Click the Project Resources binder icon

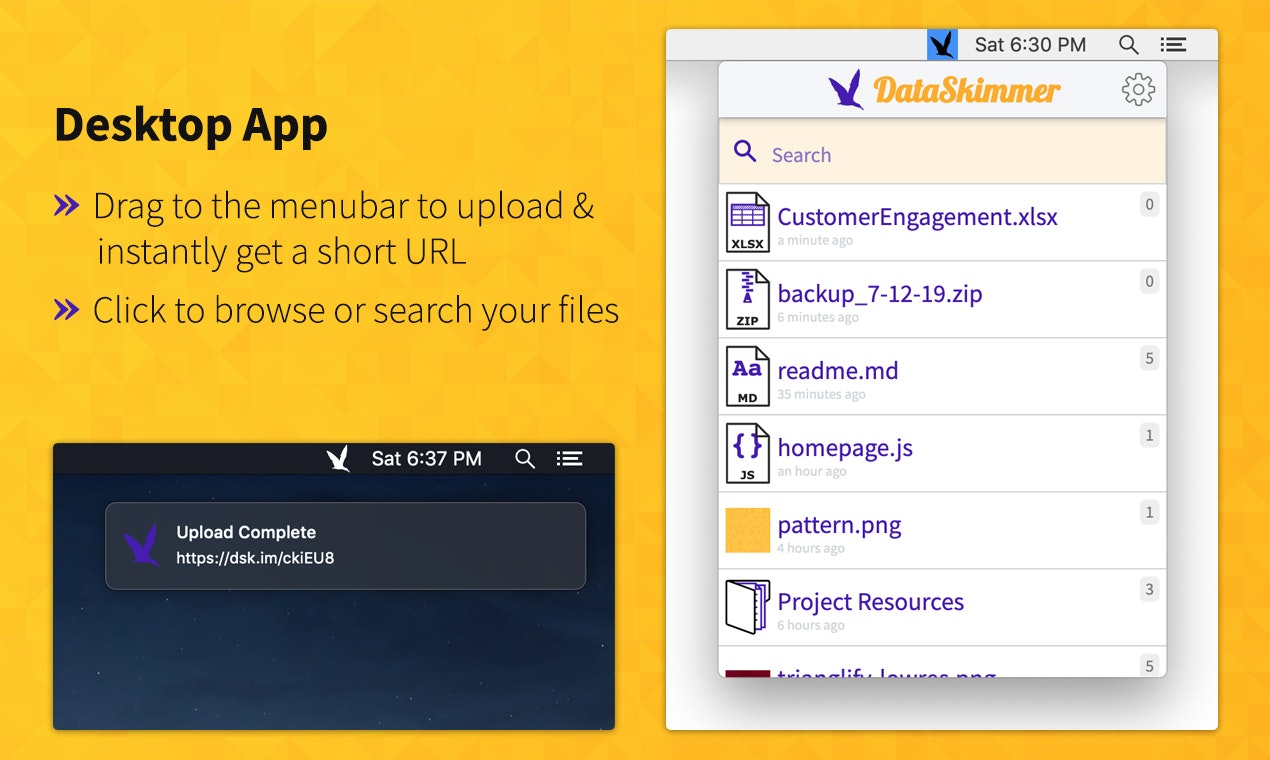click(x=747, y=607)
